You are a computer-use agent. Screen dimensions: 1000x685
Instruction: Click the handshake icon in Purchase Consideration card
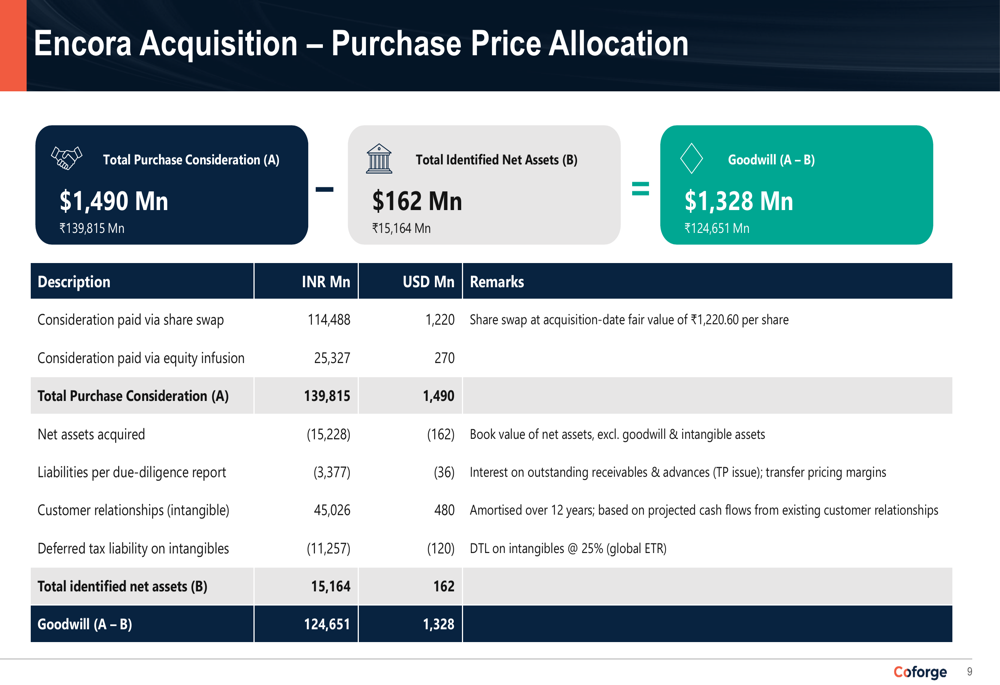(66, 158)
